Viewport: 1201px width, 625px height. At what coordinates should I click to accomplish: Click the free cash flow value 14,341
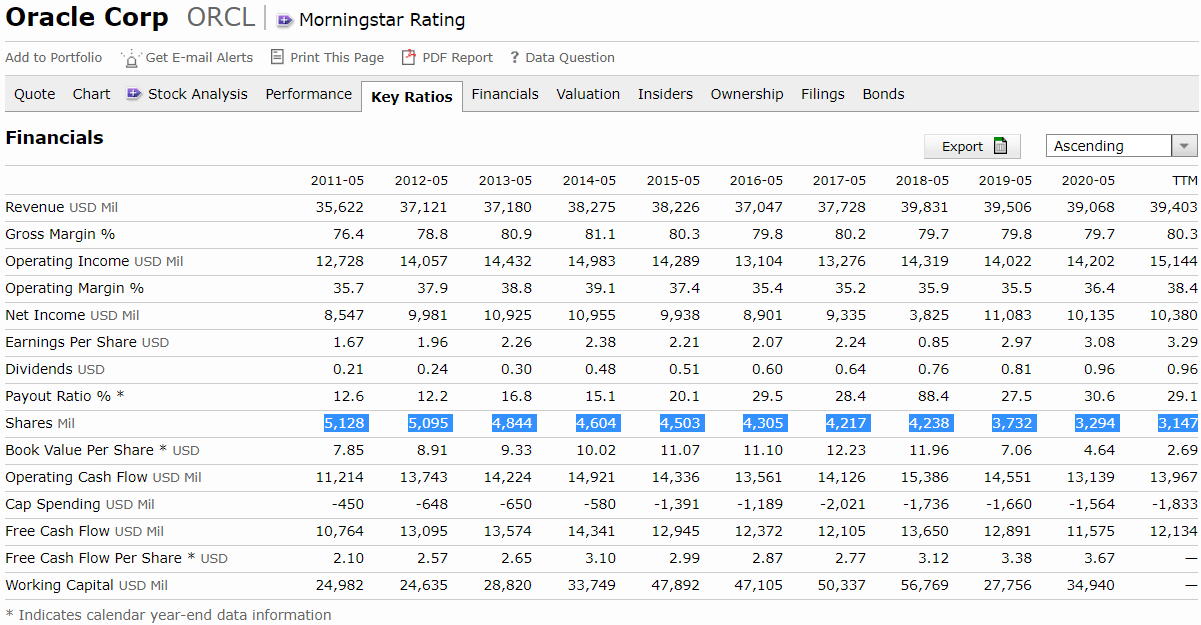click(592, 531)
